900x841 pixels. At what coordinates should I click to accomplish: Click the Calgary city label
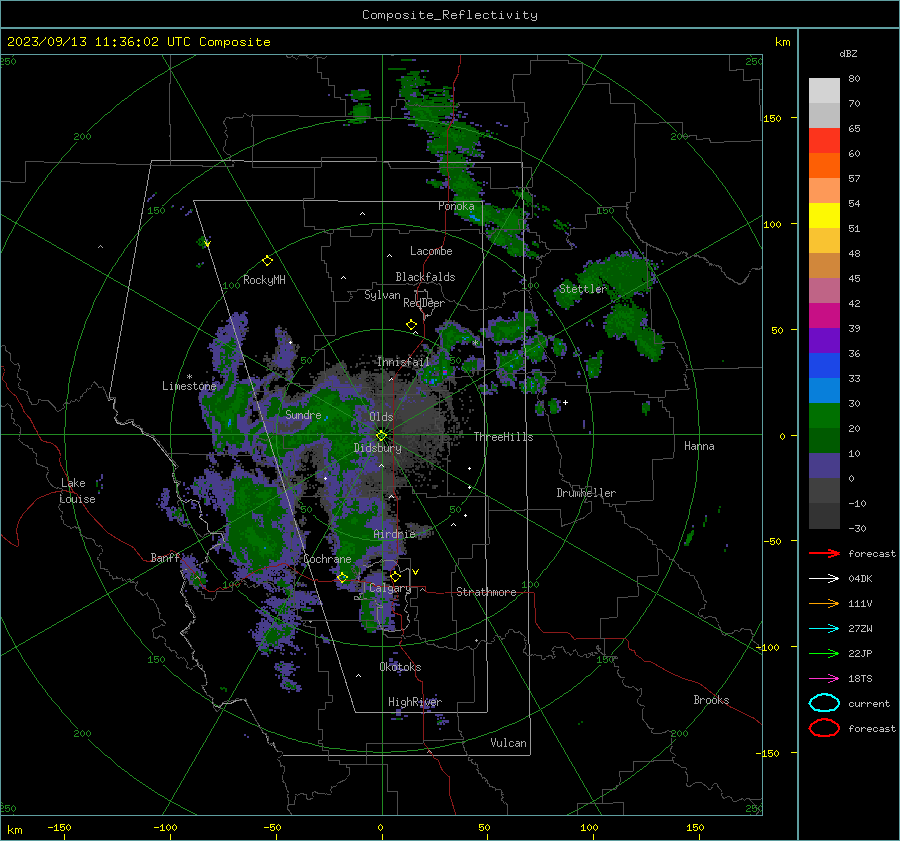click(390, 588)
